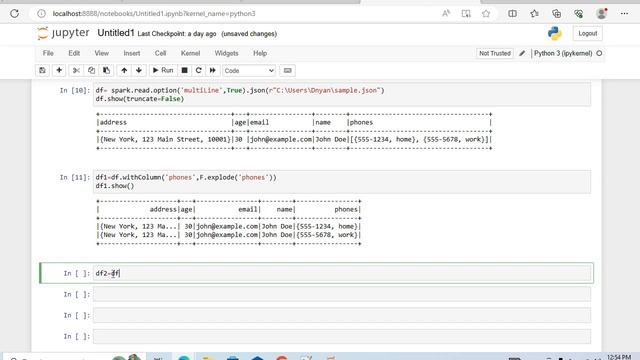
Task: Click the immersive reader icon
Action: point(466,13)
